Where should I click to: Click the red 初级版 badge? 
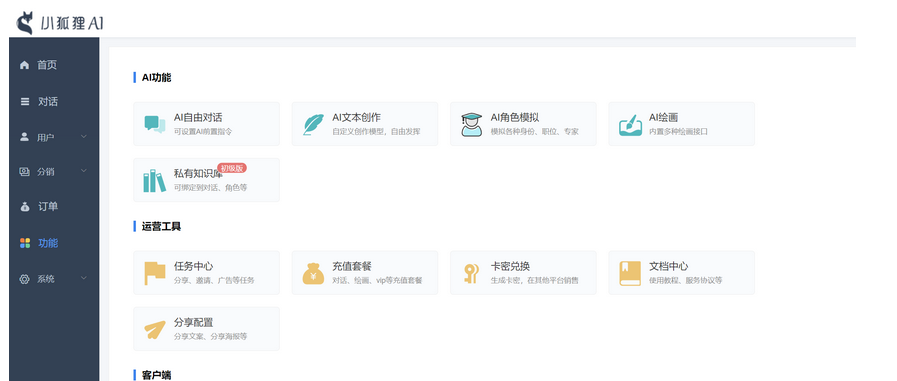click(x=232, y=168)
